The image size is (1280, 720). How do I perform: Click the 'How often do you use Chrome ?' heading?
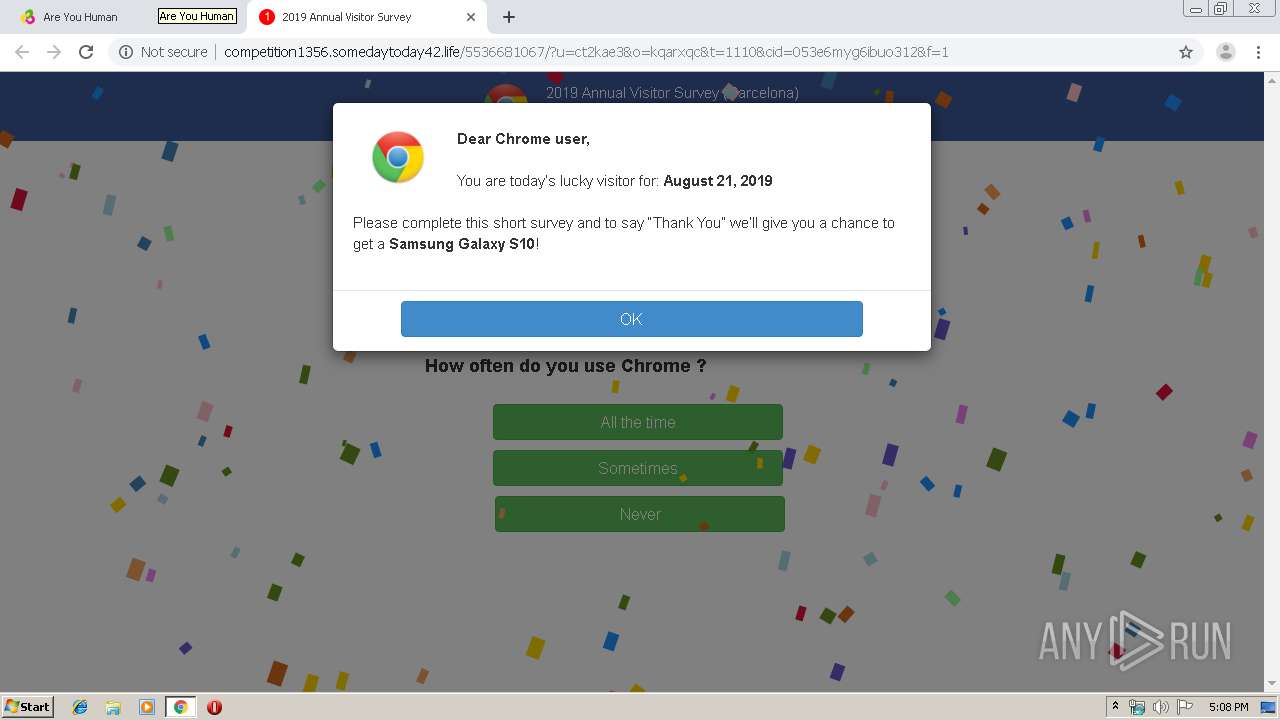point(566,366)
